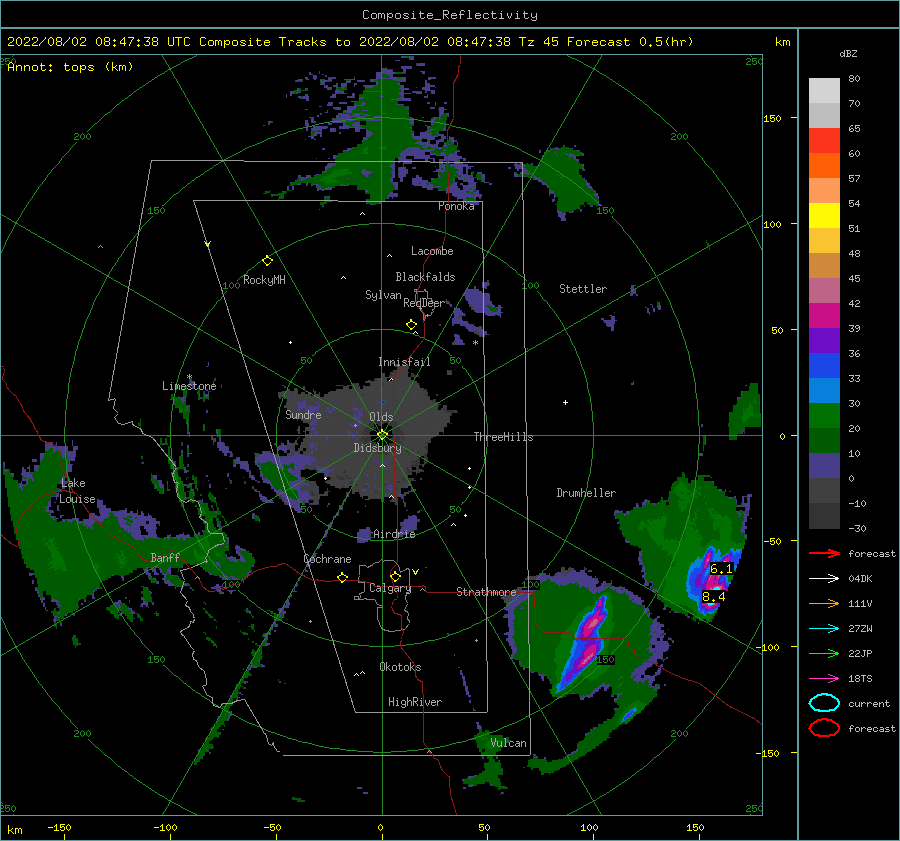The image size is (900, 841).
Task: Click the radar center marker near Olds
Action: click(382, 435)
